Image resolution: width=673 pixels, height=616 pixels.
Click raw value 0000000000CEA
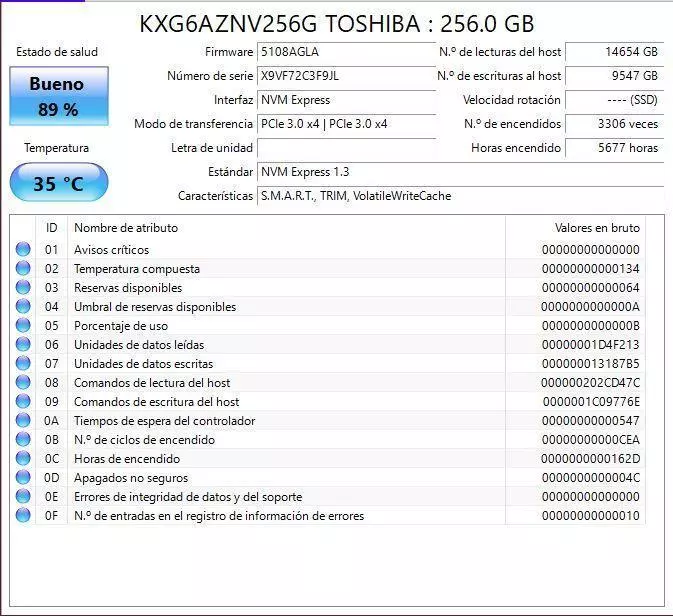pos(591,440)
